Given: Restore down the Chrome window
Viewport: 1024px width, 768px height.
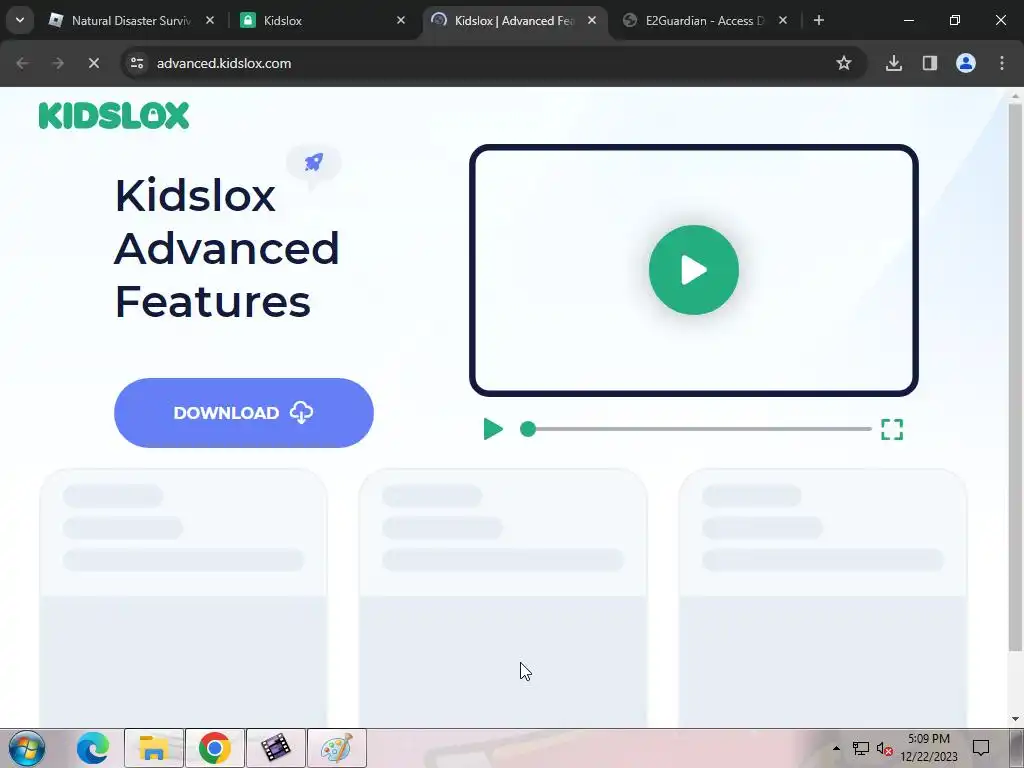Looking at the screenshot, I should tap(955, 21).
